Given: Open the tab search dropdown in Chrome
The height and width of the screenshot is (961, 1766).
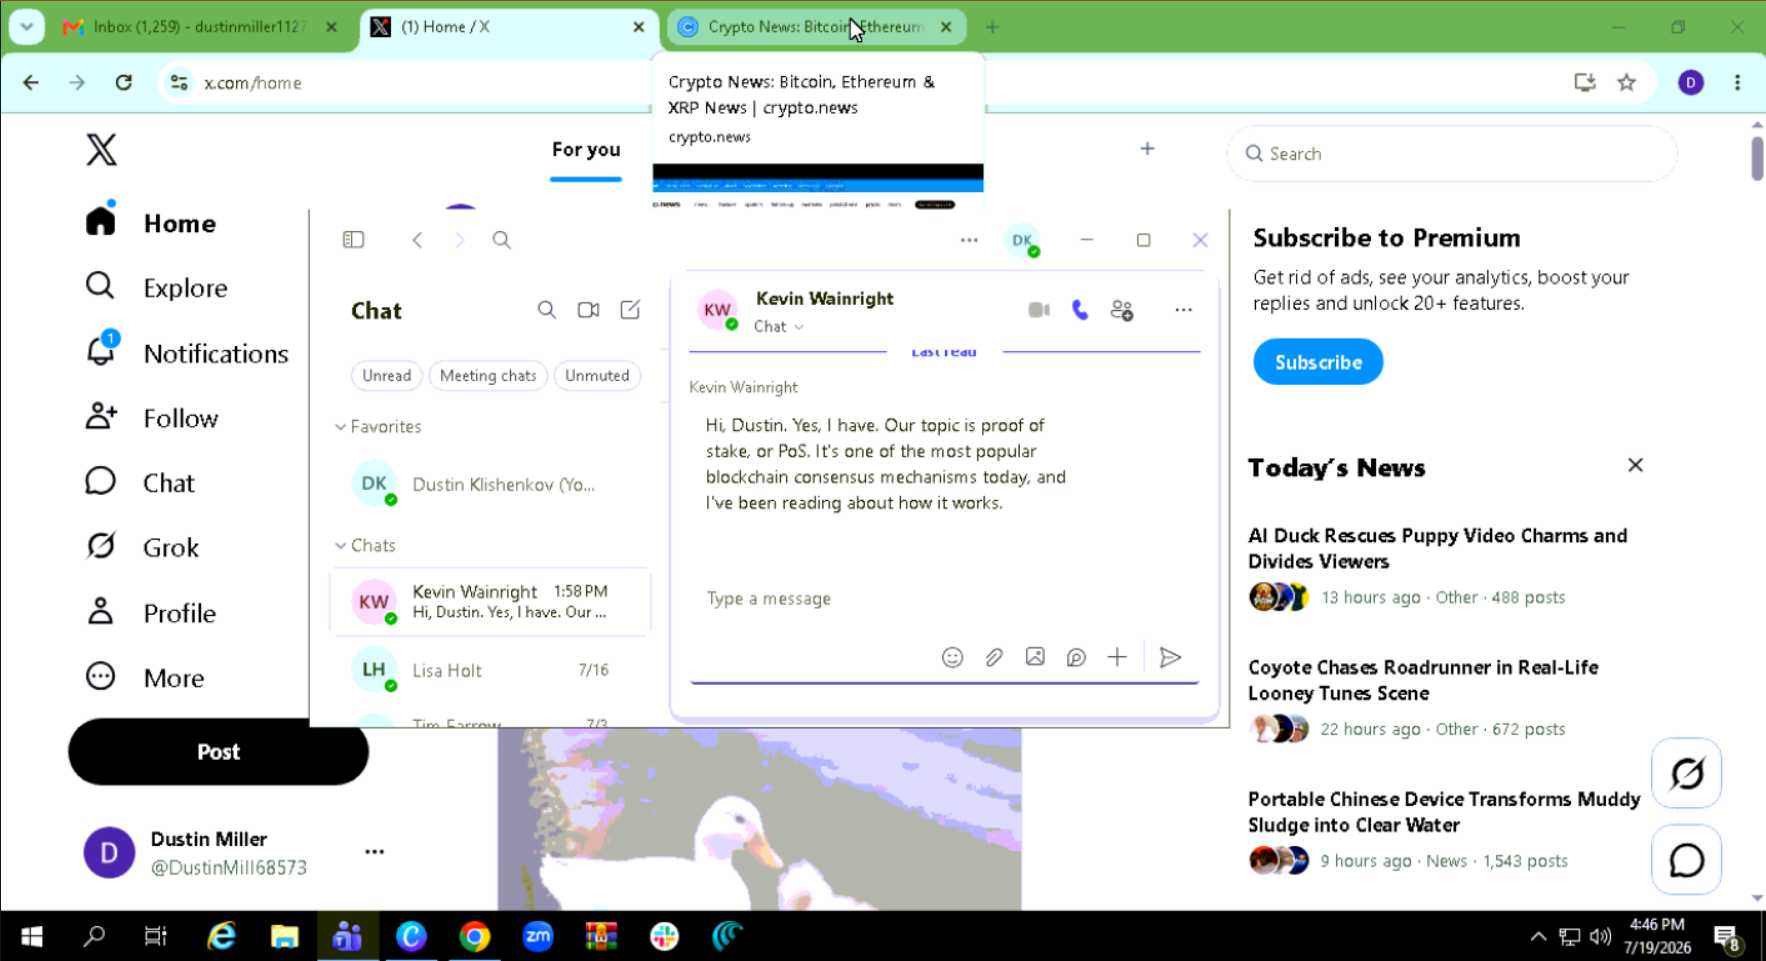Looking at the screenshot, I should [27, 27].
